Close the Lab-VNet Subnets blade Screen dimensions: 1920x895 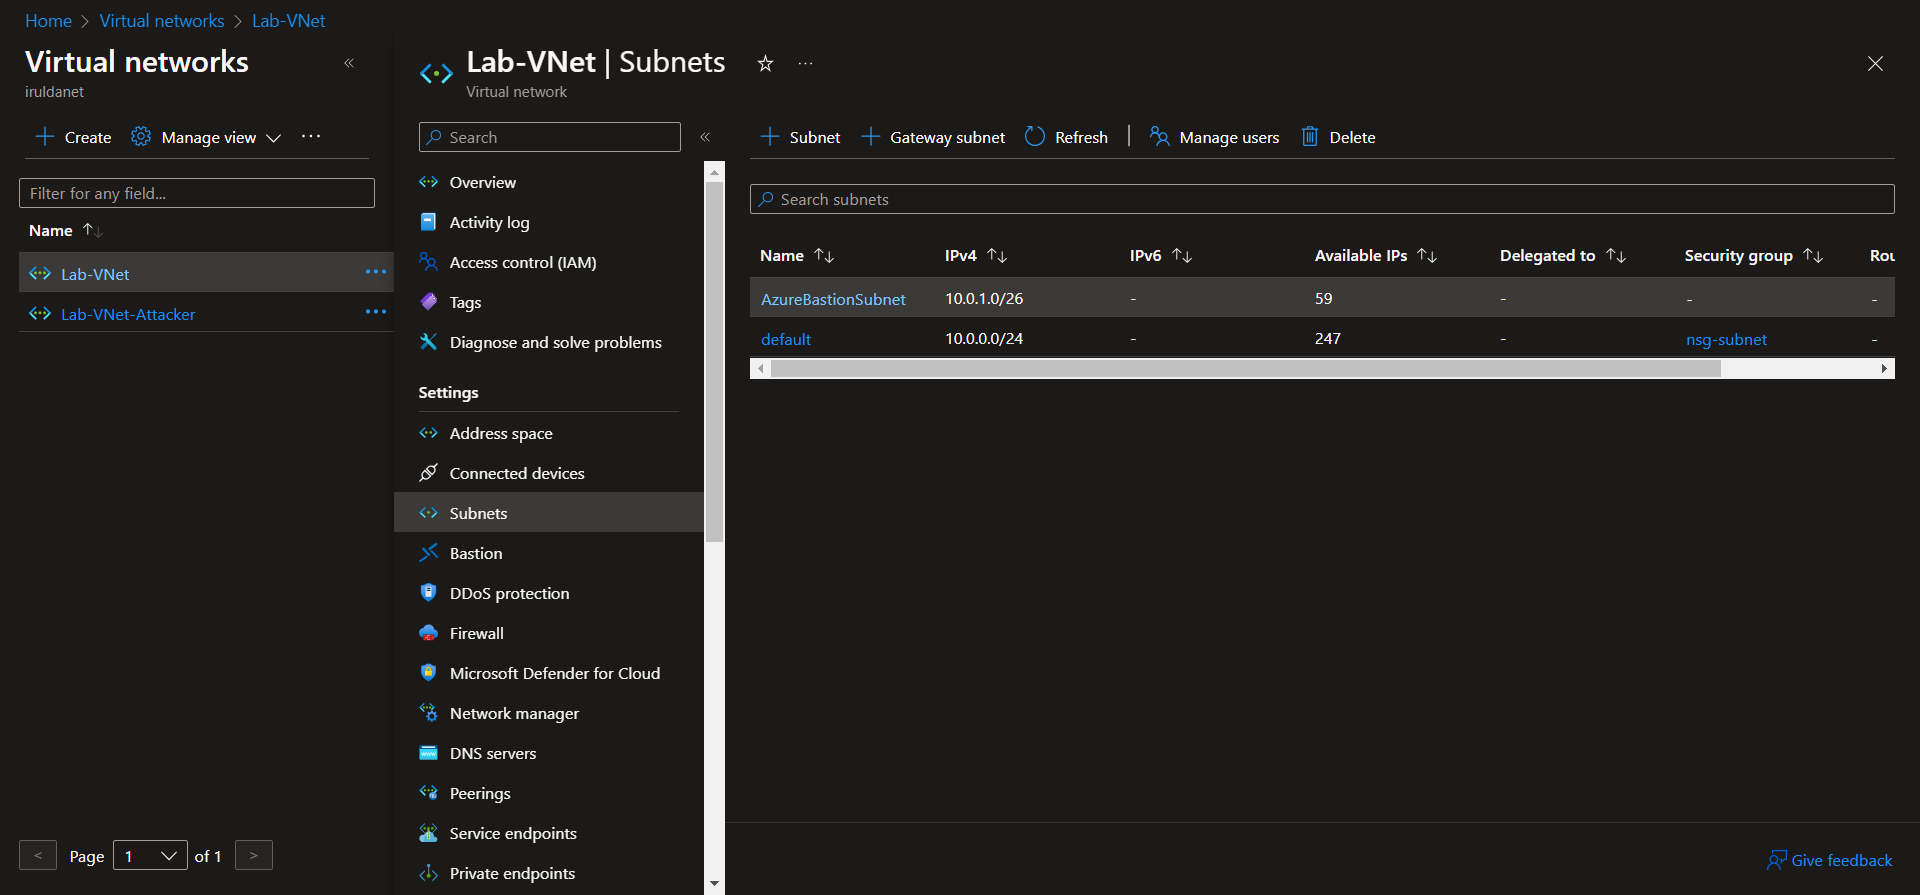pos(1875,64)
